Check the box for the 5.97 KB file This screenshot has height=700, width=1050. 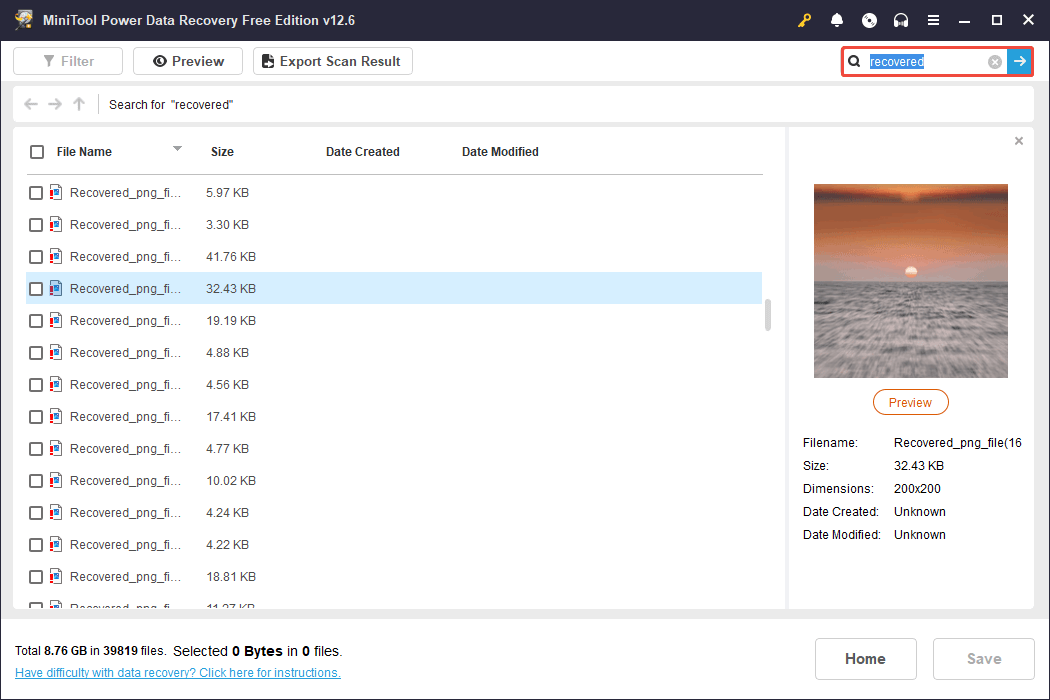point(36,193)
